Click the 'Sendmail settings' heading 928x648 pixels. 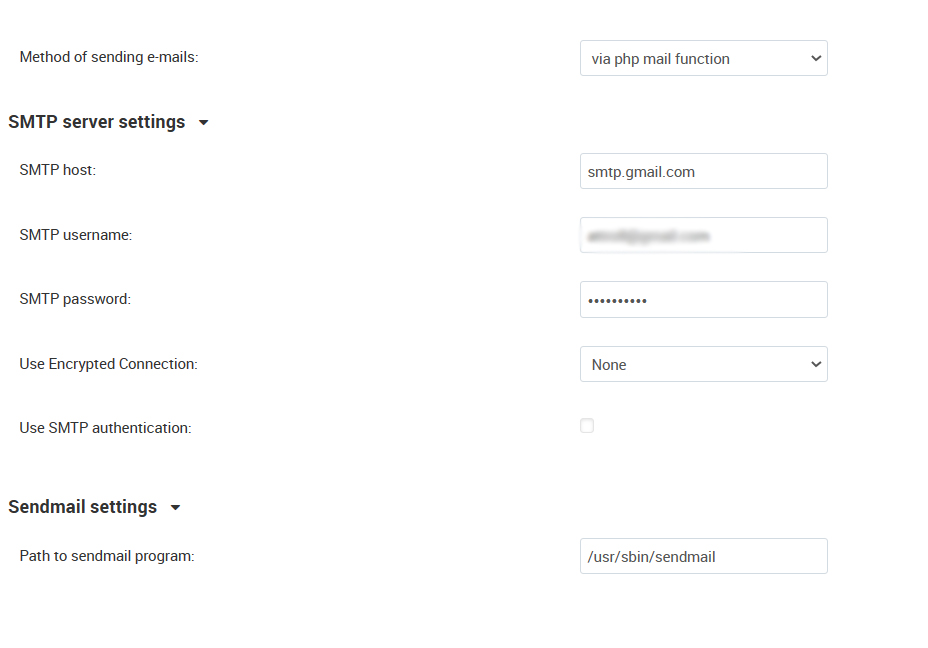coord(82,507)
